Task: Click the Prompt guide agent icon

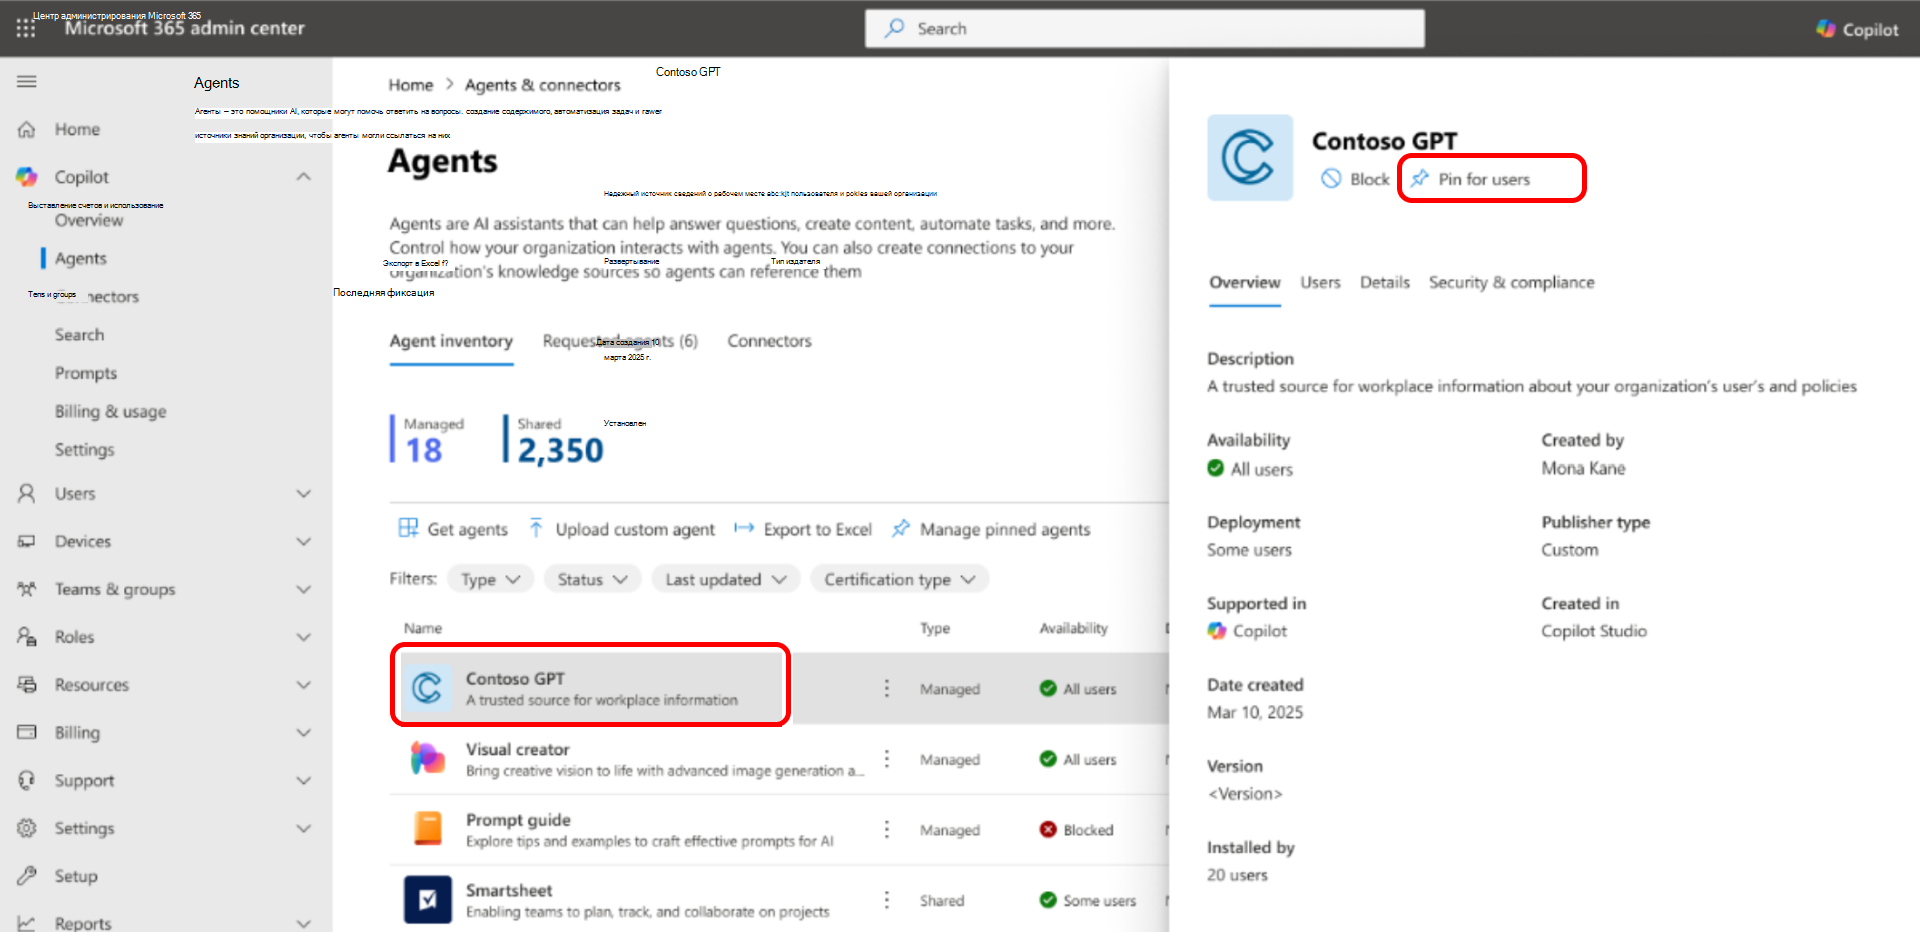Action: pyautogui.click(x=427, y=829)
